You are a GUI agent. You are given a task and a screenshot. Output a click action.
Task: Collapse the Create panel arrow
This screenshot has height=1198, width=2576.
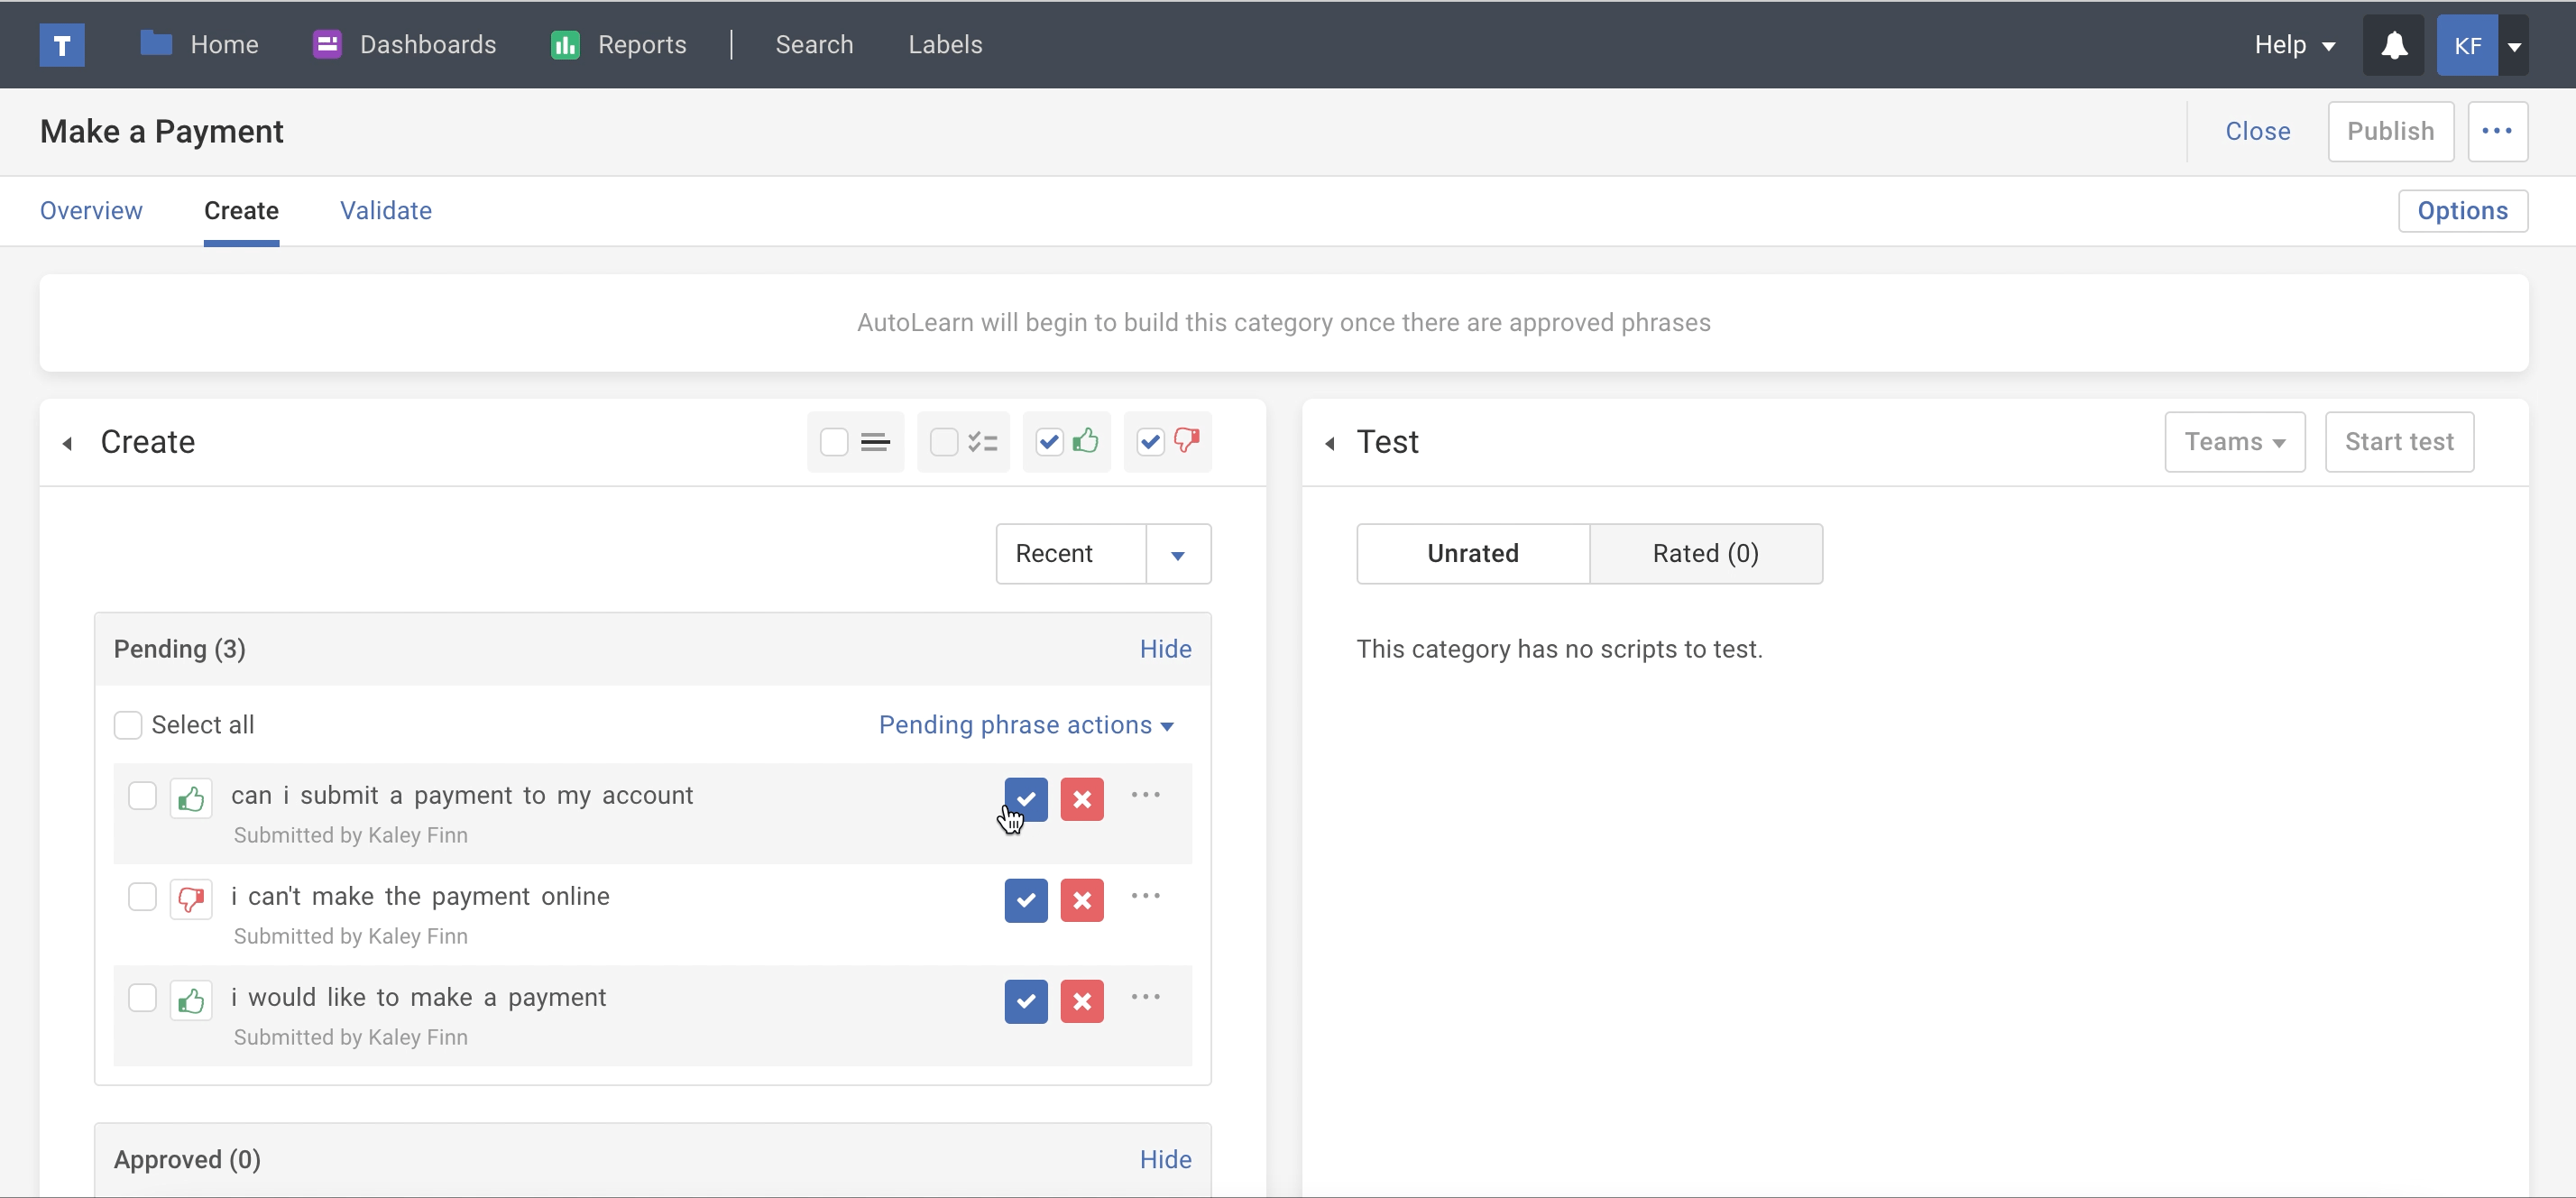[67, 443]
